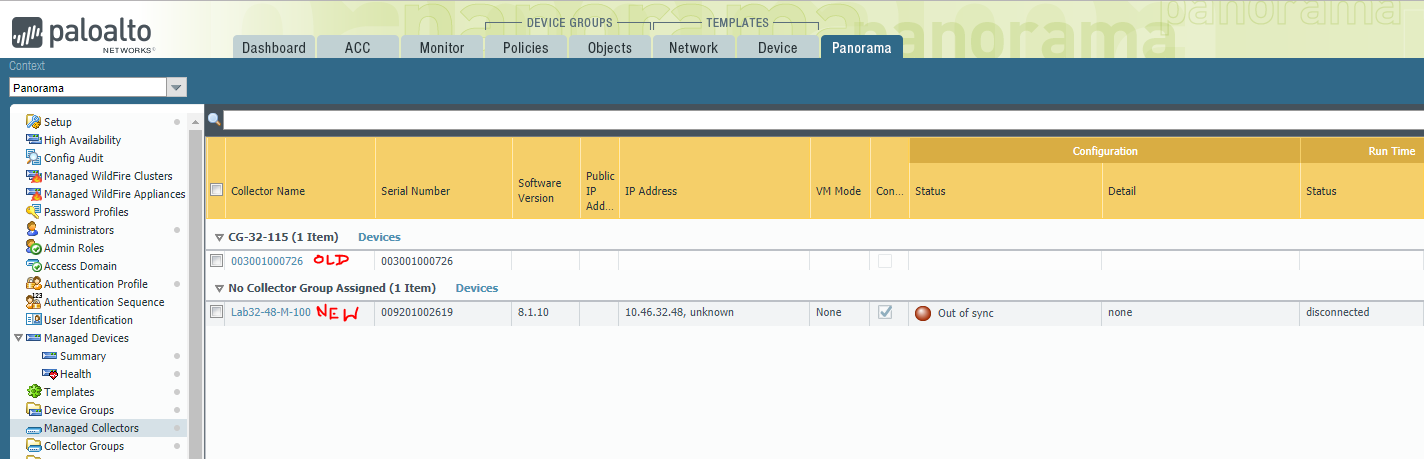1424x459 pixels.
Task: Click the Admin Roles icon
Action: coord(34,248)
